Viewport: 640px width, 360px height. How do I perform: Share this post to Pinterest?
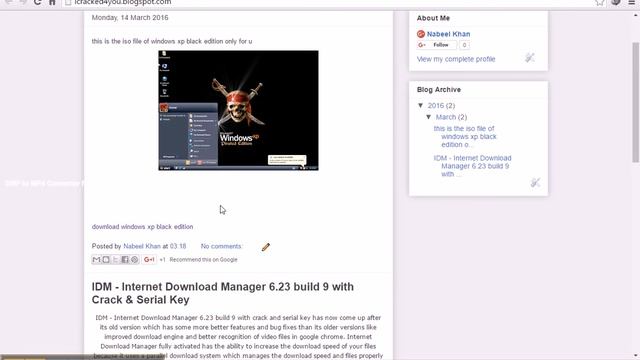pos(134,260)
